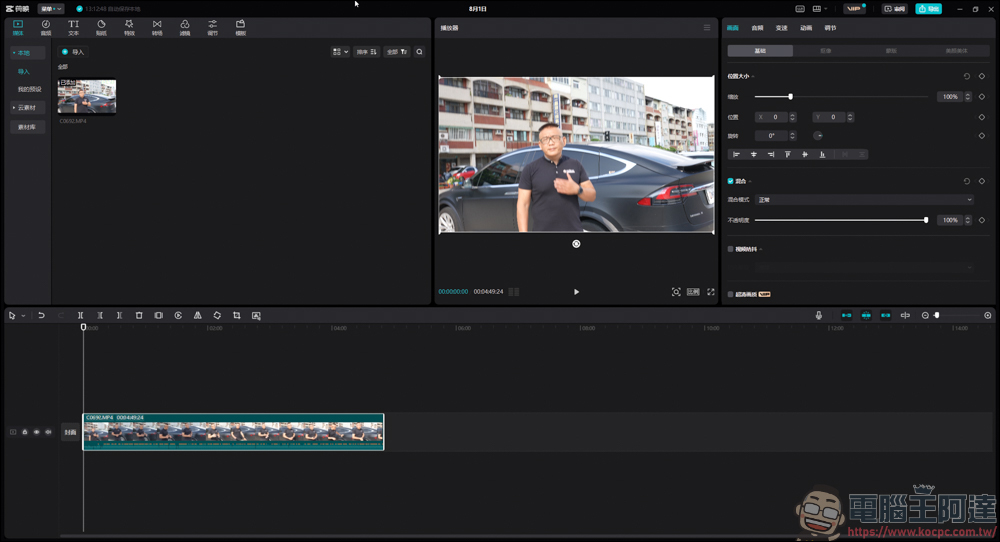Click the 导入 (Import) button

click(72, 51)
